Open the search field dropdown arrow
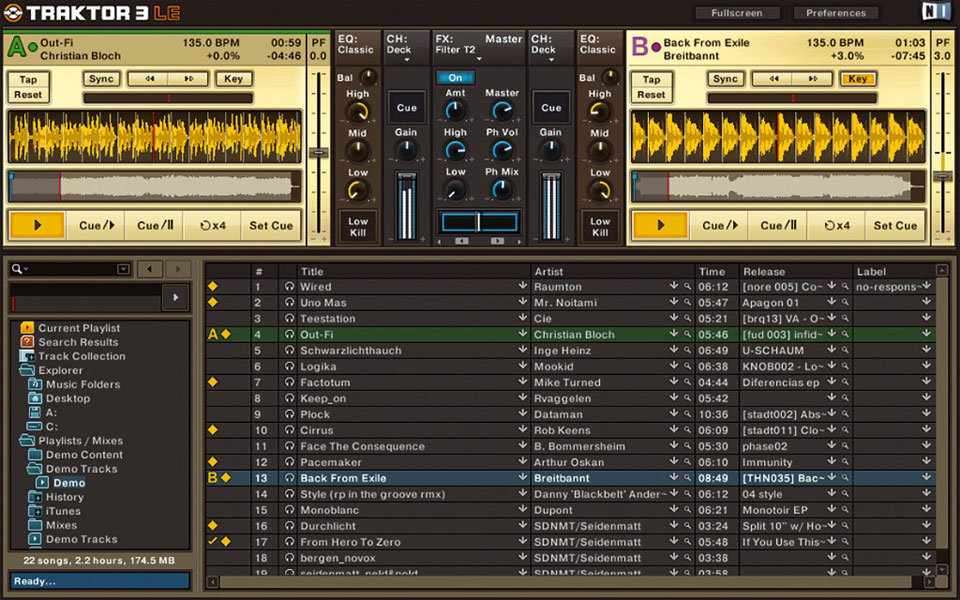 tap(124, 269)
